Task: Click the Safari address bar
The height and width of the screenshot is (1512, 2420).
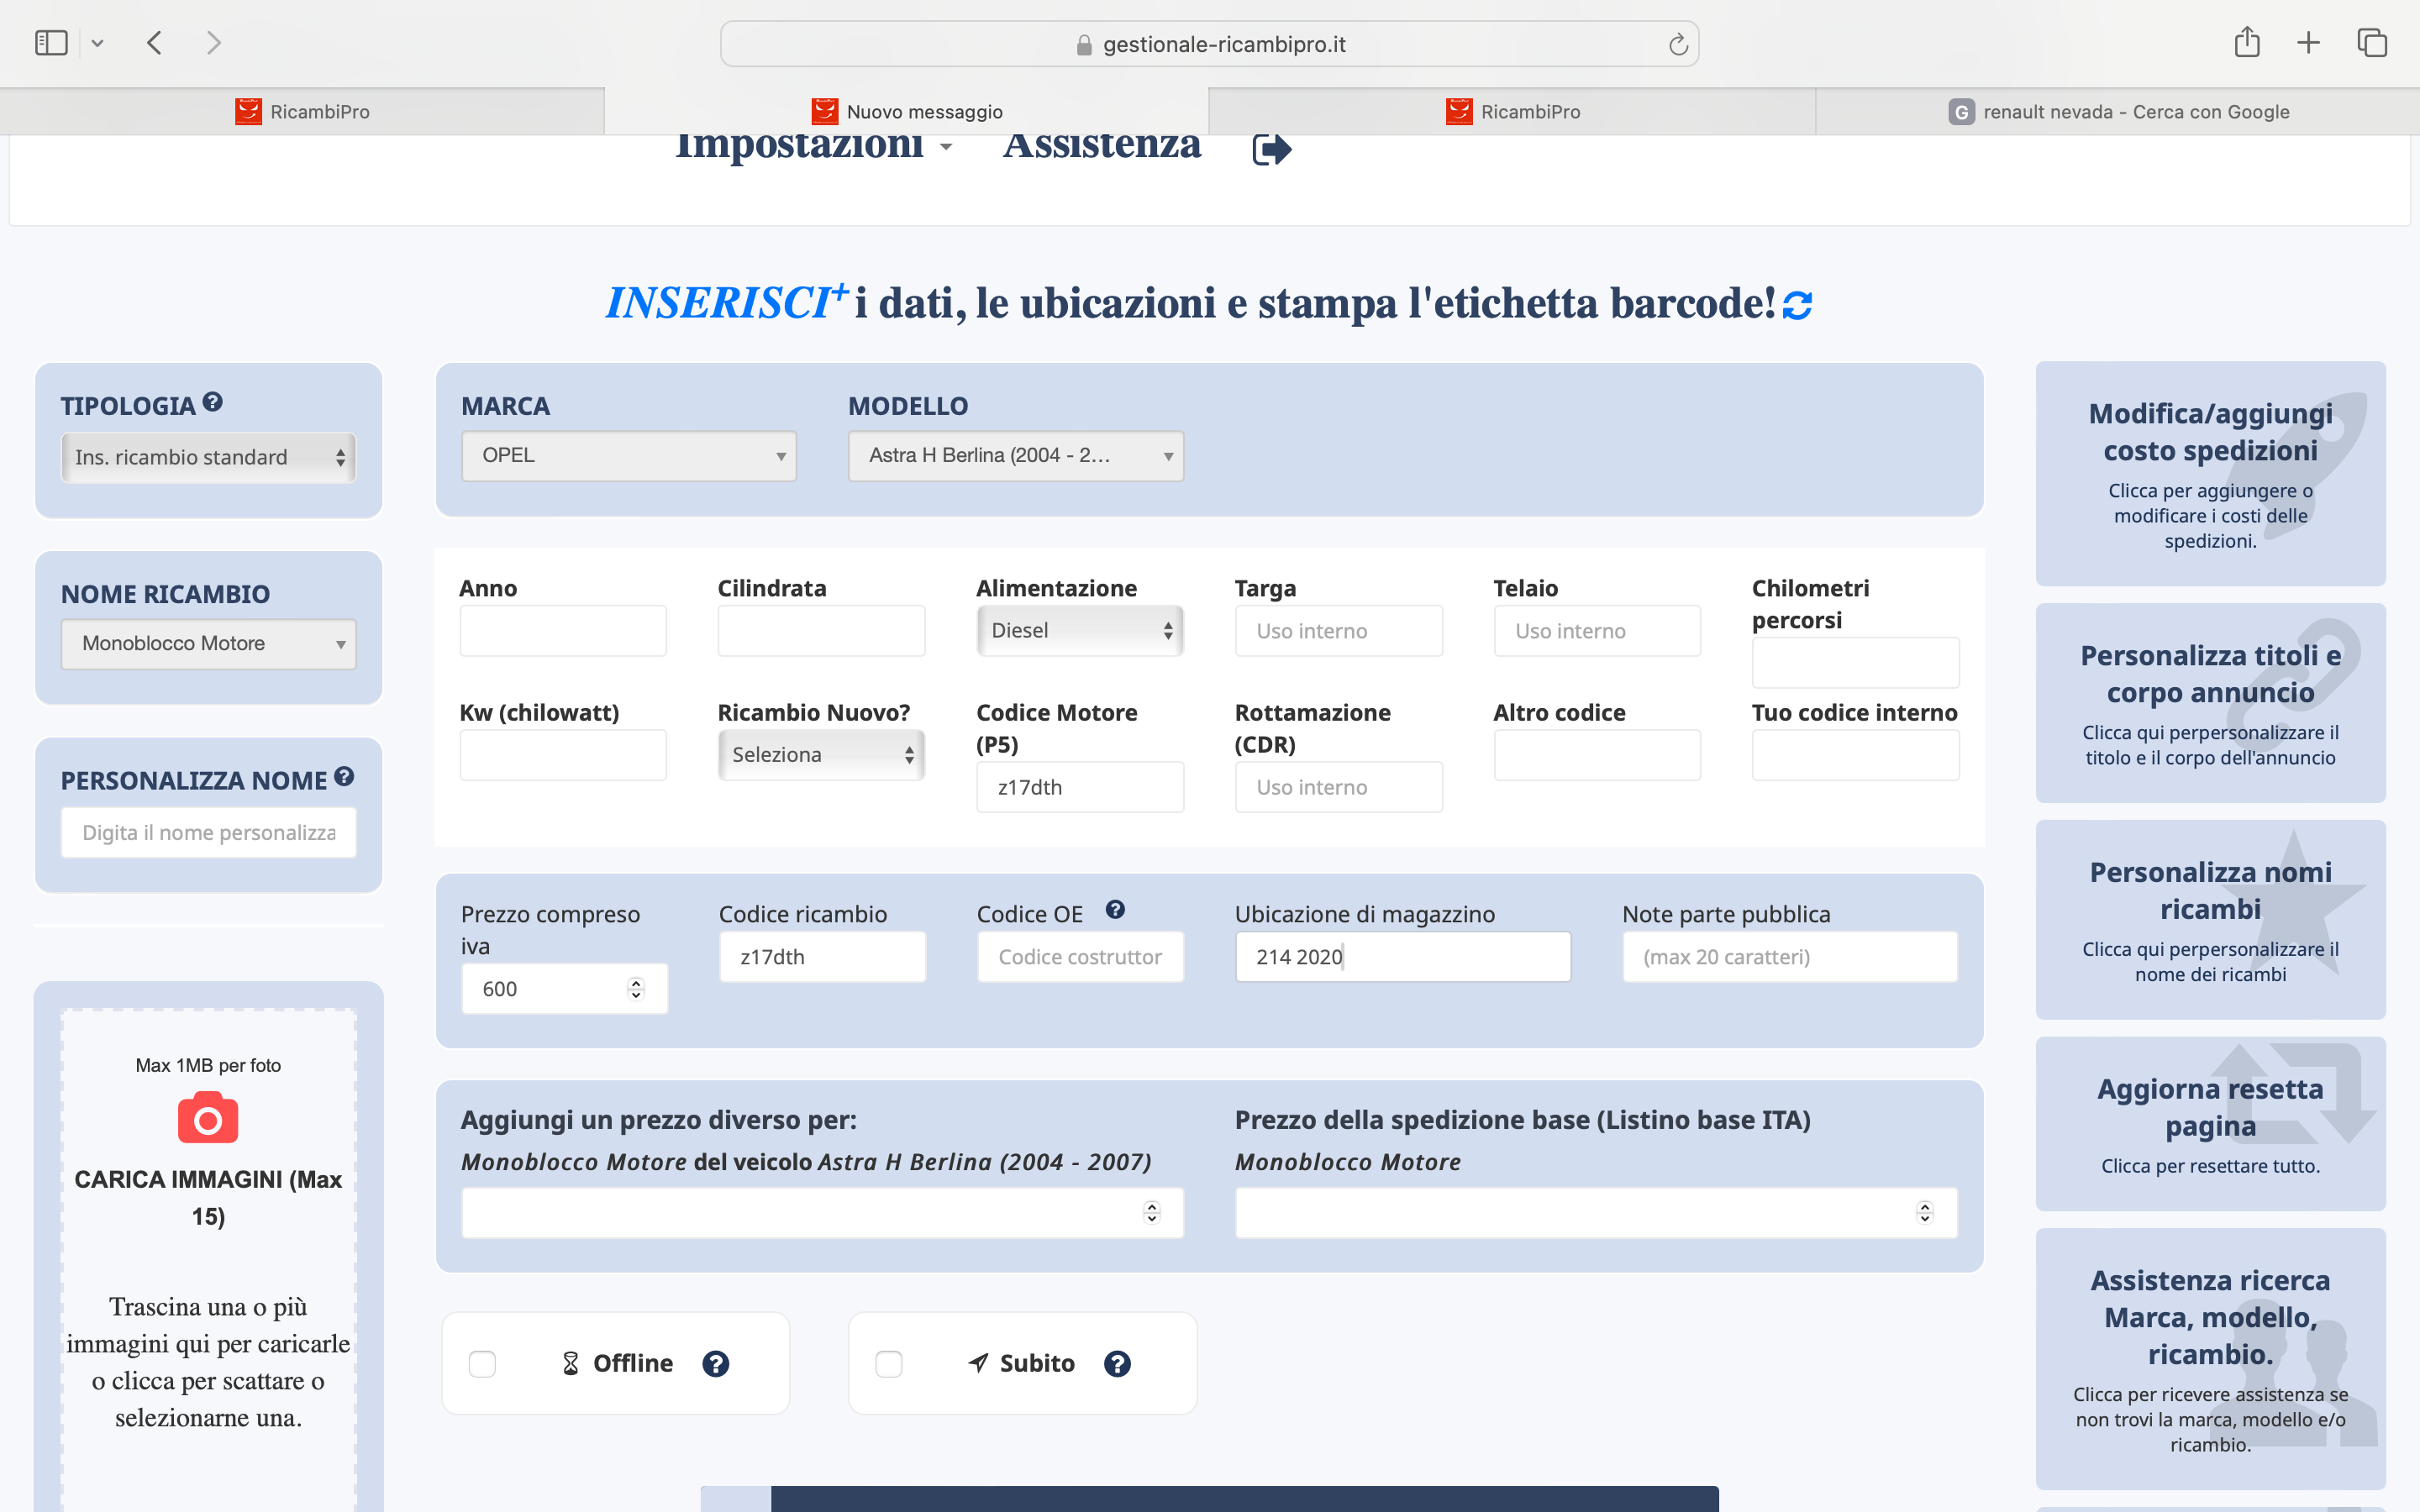Action: (1210, 44)
